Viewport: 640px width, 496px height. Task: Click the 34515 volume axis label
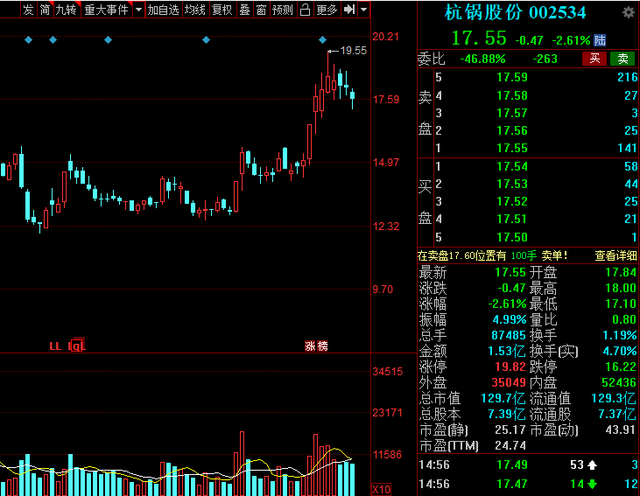387,371
